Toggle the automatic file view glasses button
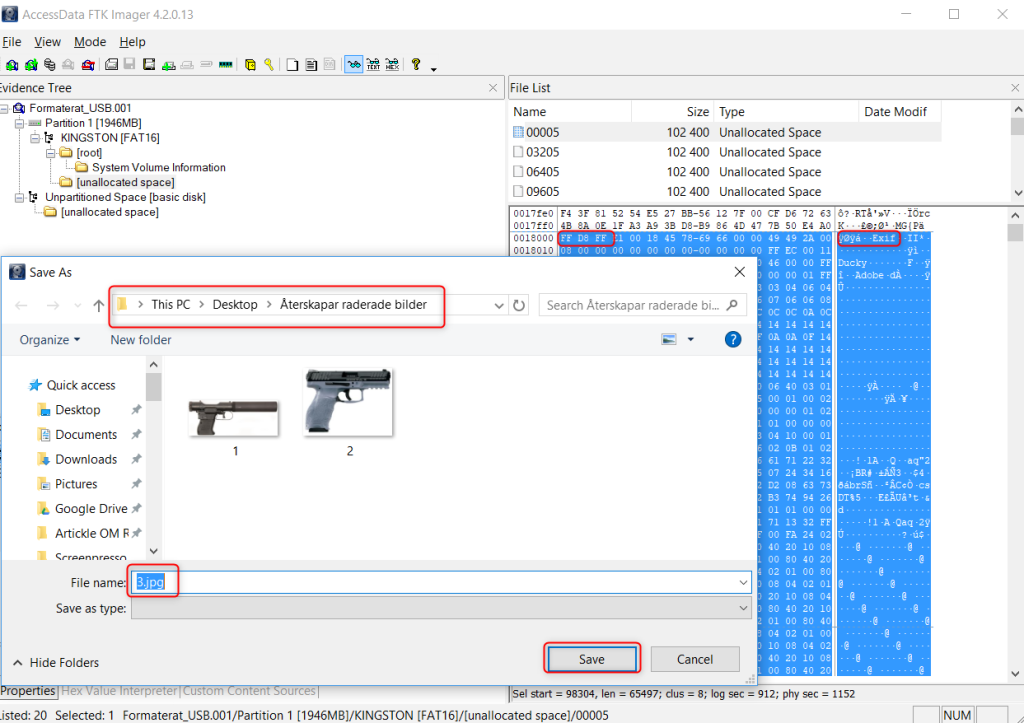The width and height of the screenshot is (1024, 723). click(353, 65)
